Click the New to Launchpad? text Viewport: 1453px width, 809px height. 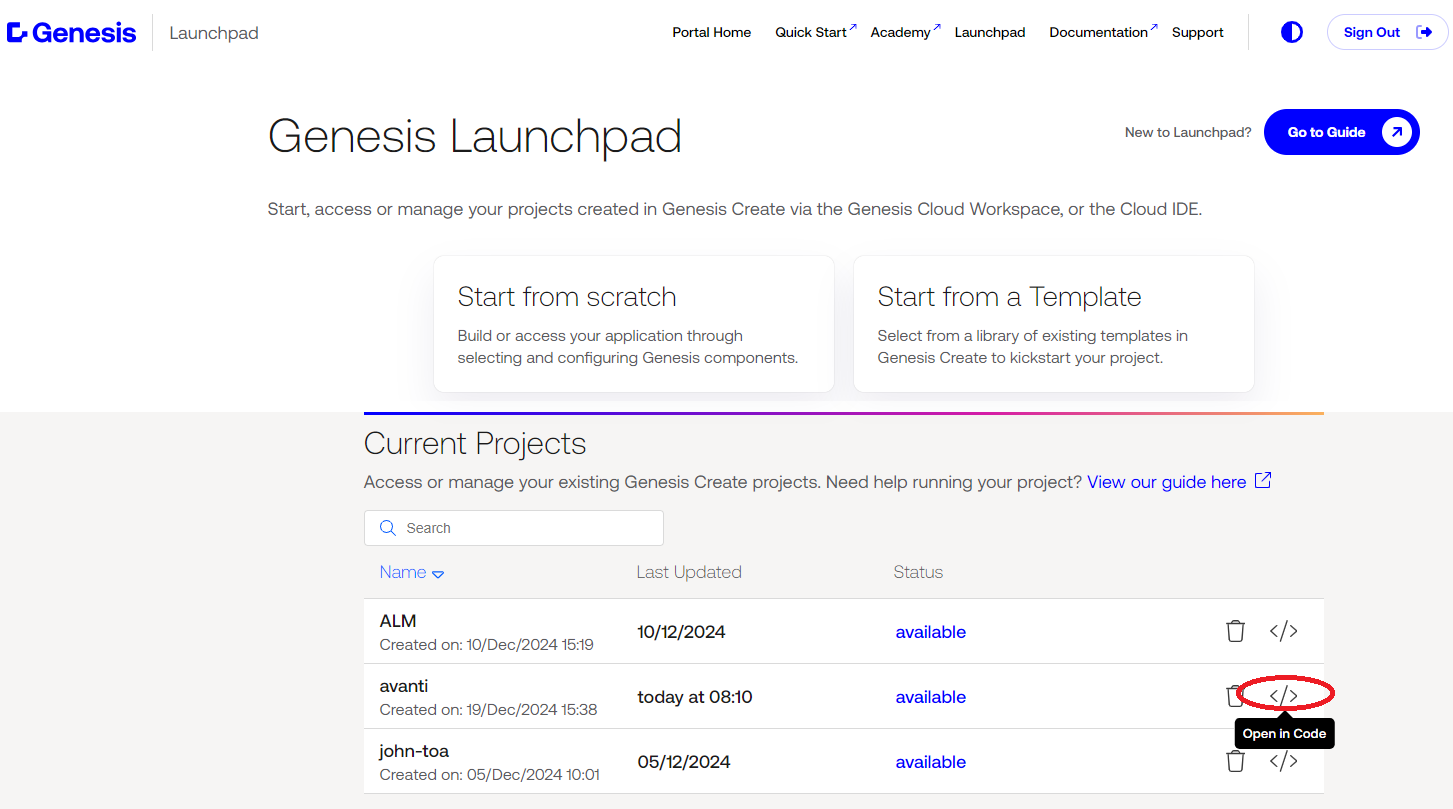(1188, 132)
